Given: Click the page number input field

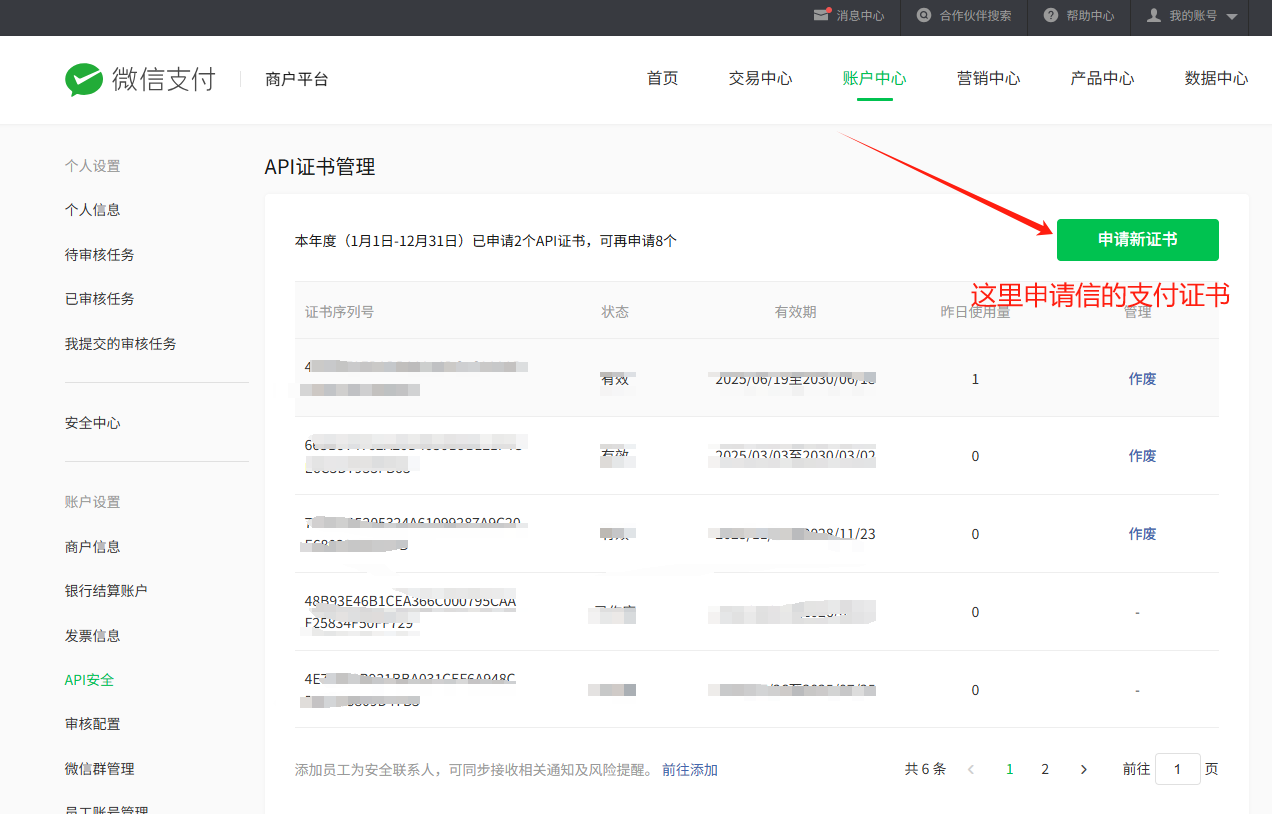Looking at the screenshot, I should click(1177, 769).
